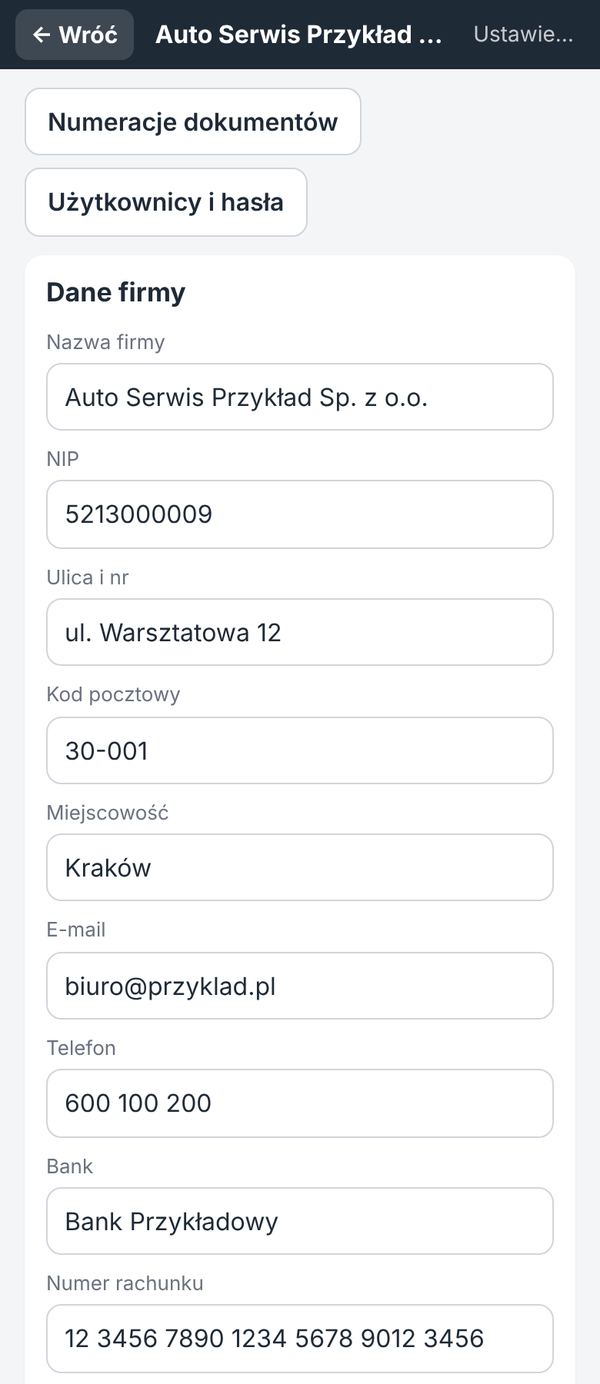600x1384 pixels.
Task: Click the Telefon label text
Action: coord(81,1048)
